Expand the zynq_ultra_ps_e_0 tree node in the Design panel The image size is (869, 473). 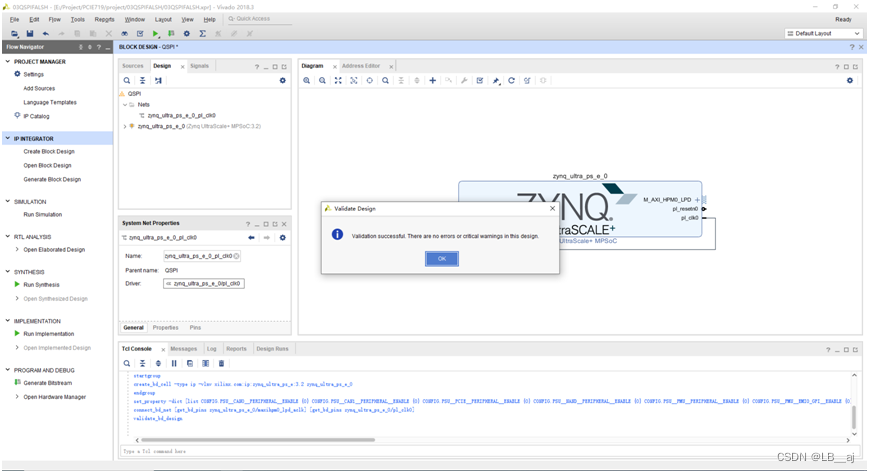(125, 126)
